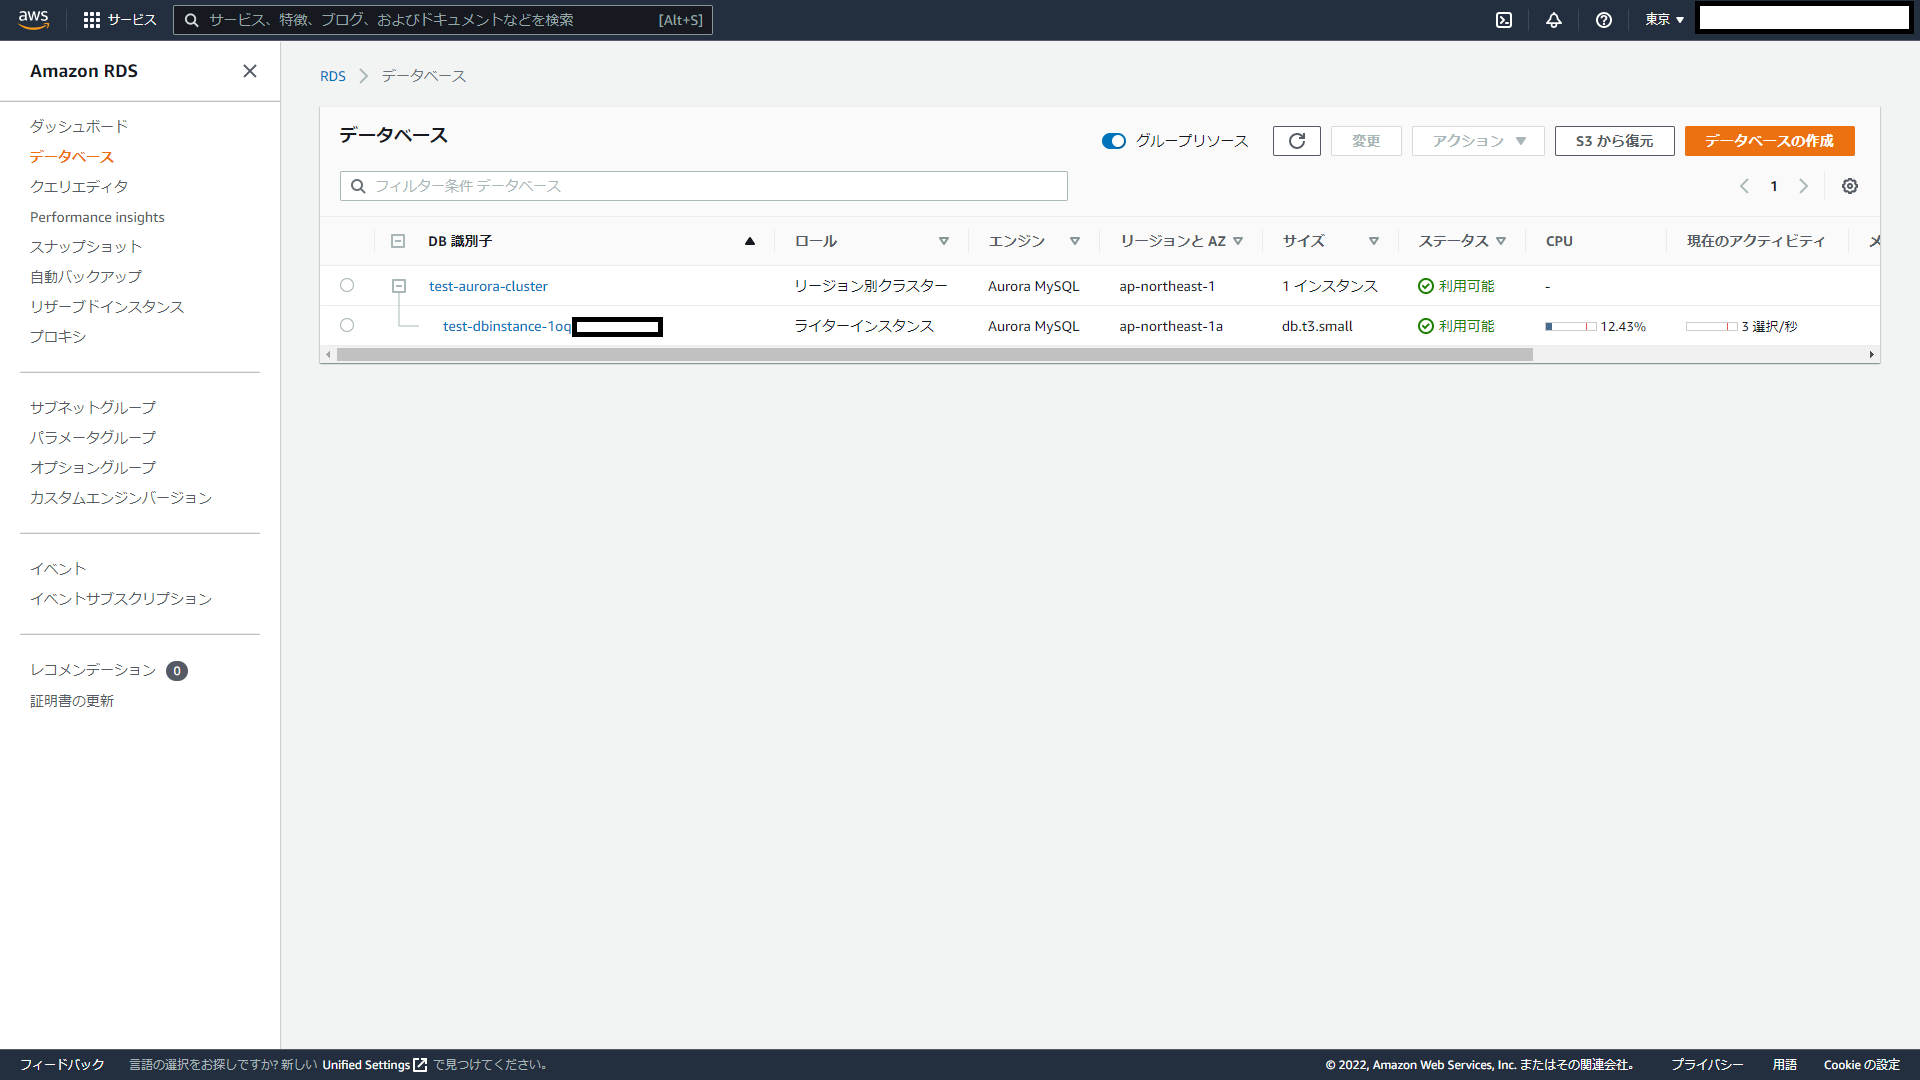The width and height of the screenshot is (1920, 1080).
Task: Click the AWS logo home icon
Action: pyautogui.click(x=33, y=20)
